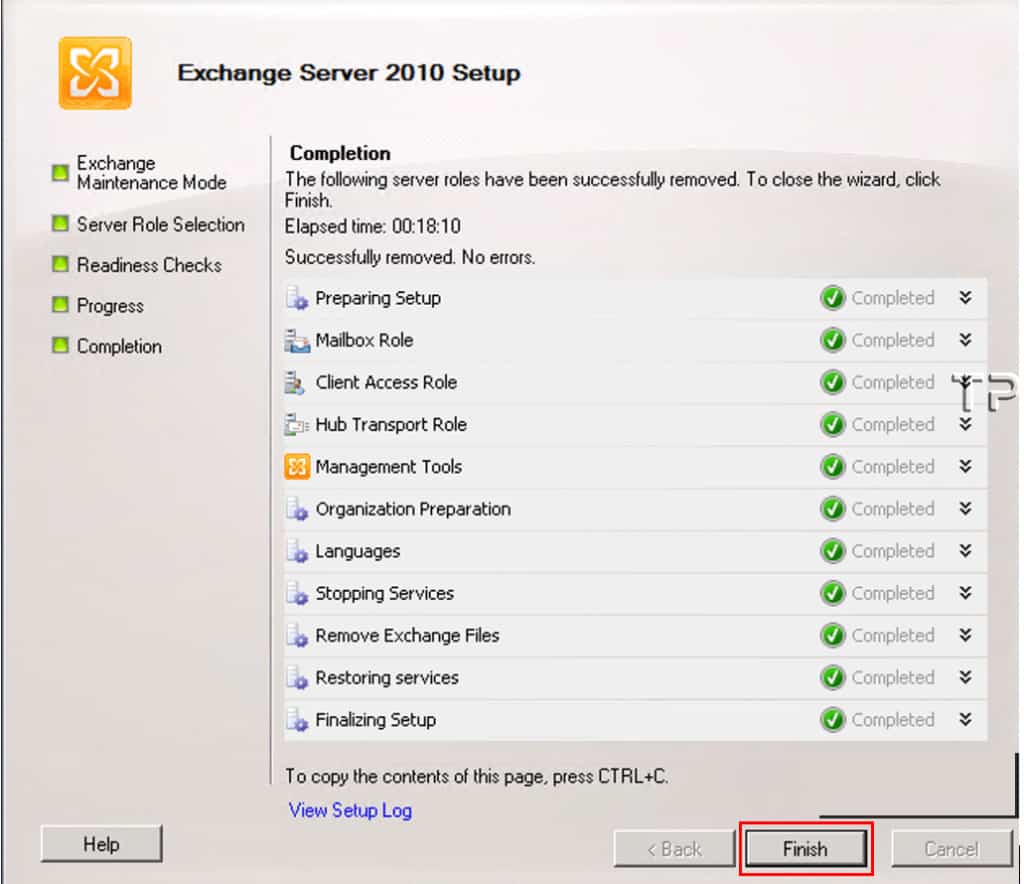The width and height of the screenshot is (1024, 884).
Task: Click the Hub Transport Role label text
Action: tap(391, 424)
